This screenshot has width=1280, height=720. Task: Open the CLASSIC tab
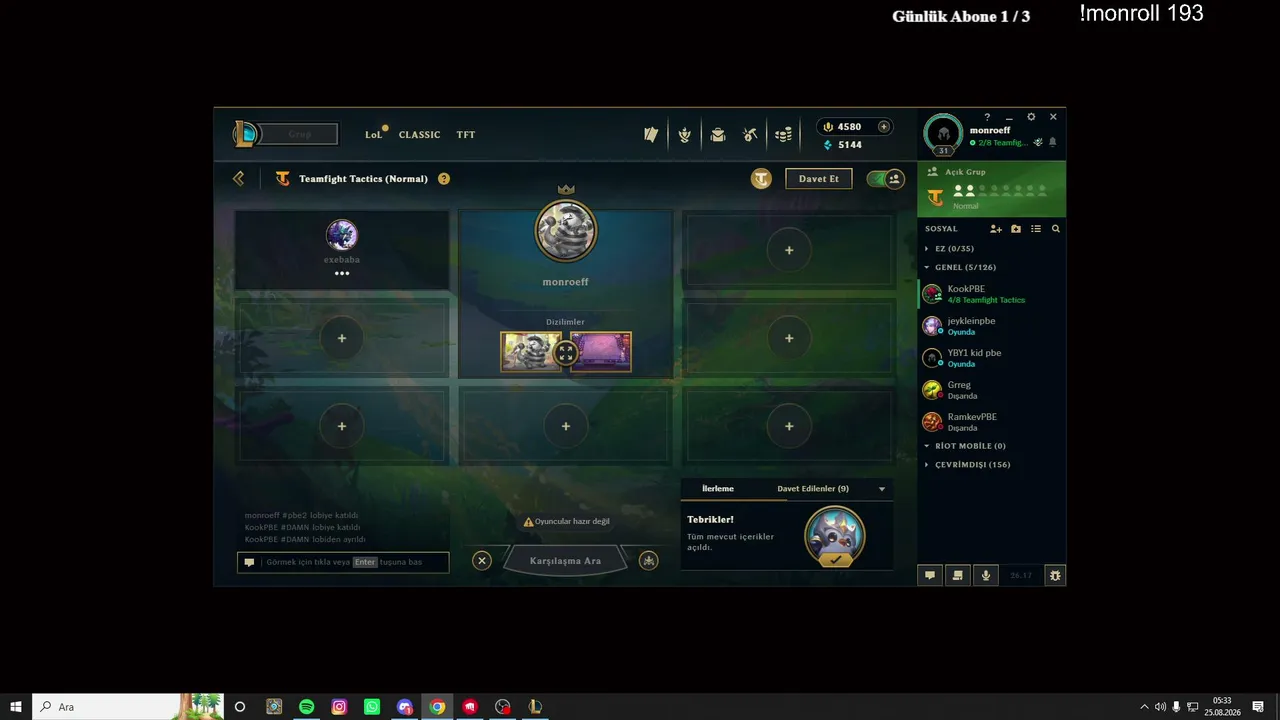[x=419, y=135]
